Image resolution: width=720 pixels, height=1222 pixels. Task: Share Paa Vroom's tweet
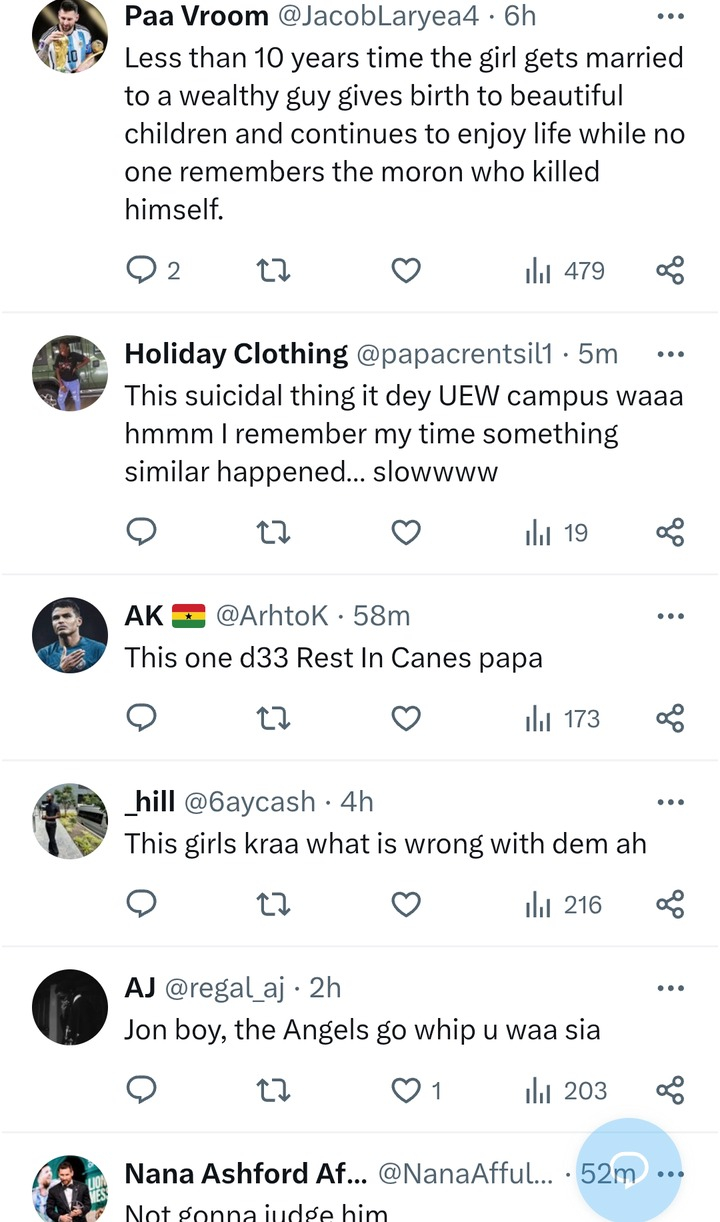point(670,270)
